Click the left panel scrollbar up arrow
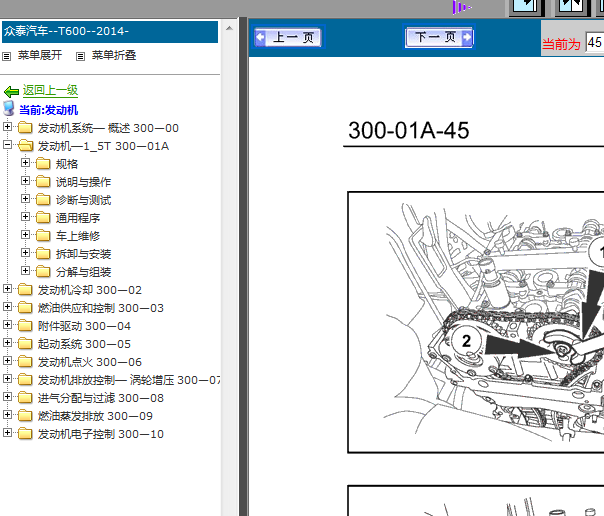The width and height of the screenshot is (604, 516). [229, 28]
